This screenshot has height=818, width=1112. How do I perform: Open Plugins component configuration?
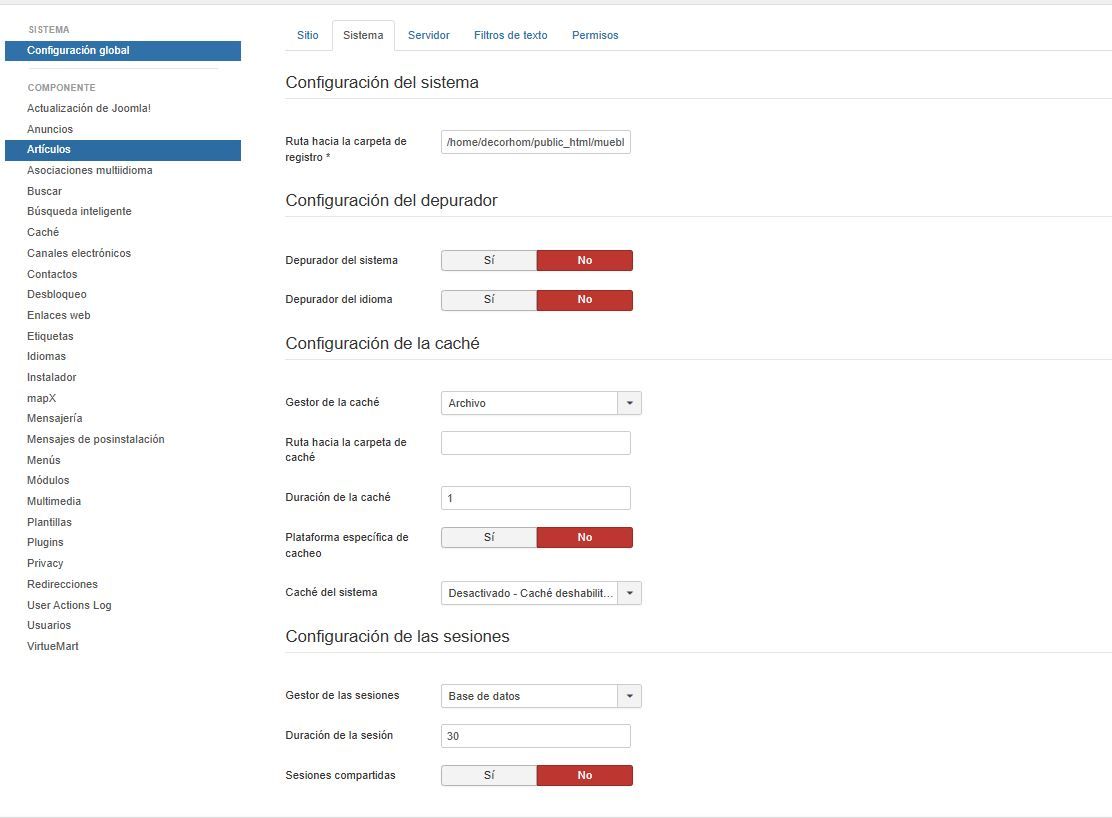point(45,542)
